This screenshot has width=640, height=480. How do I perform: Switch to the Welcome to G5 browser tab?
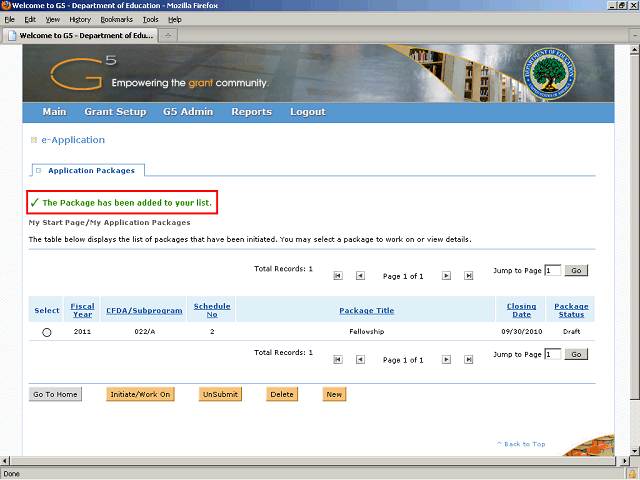click(x=80, y=36)
